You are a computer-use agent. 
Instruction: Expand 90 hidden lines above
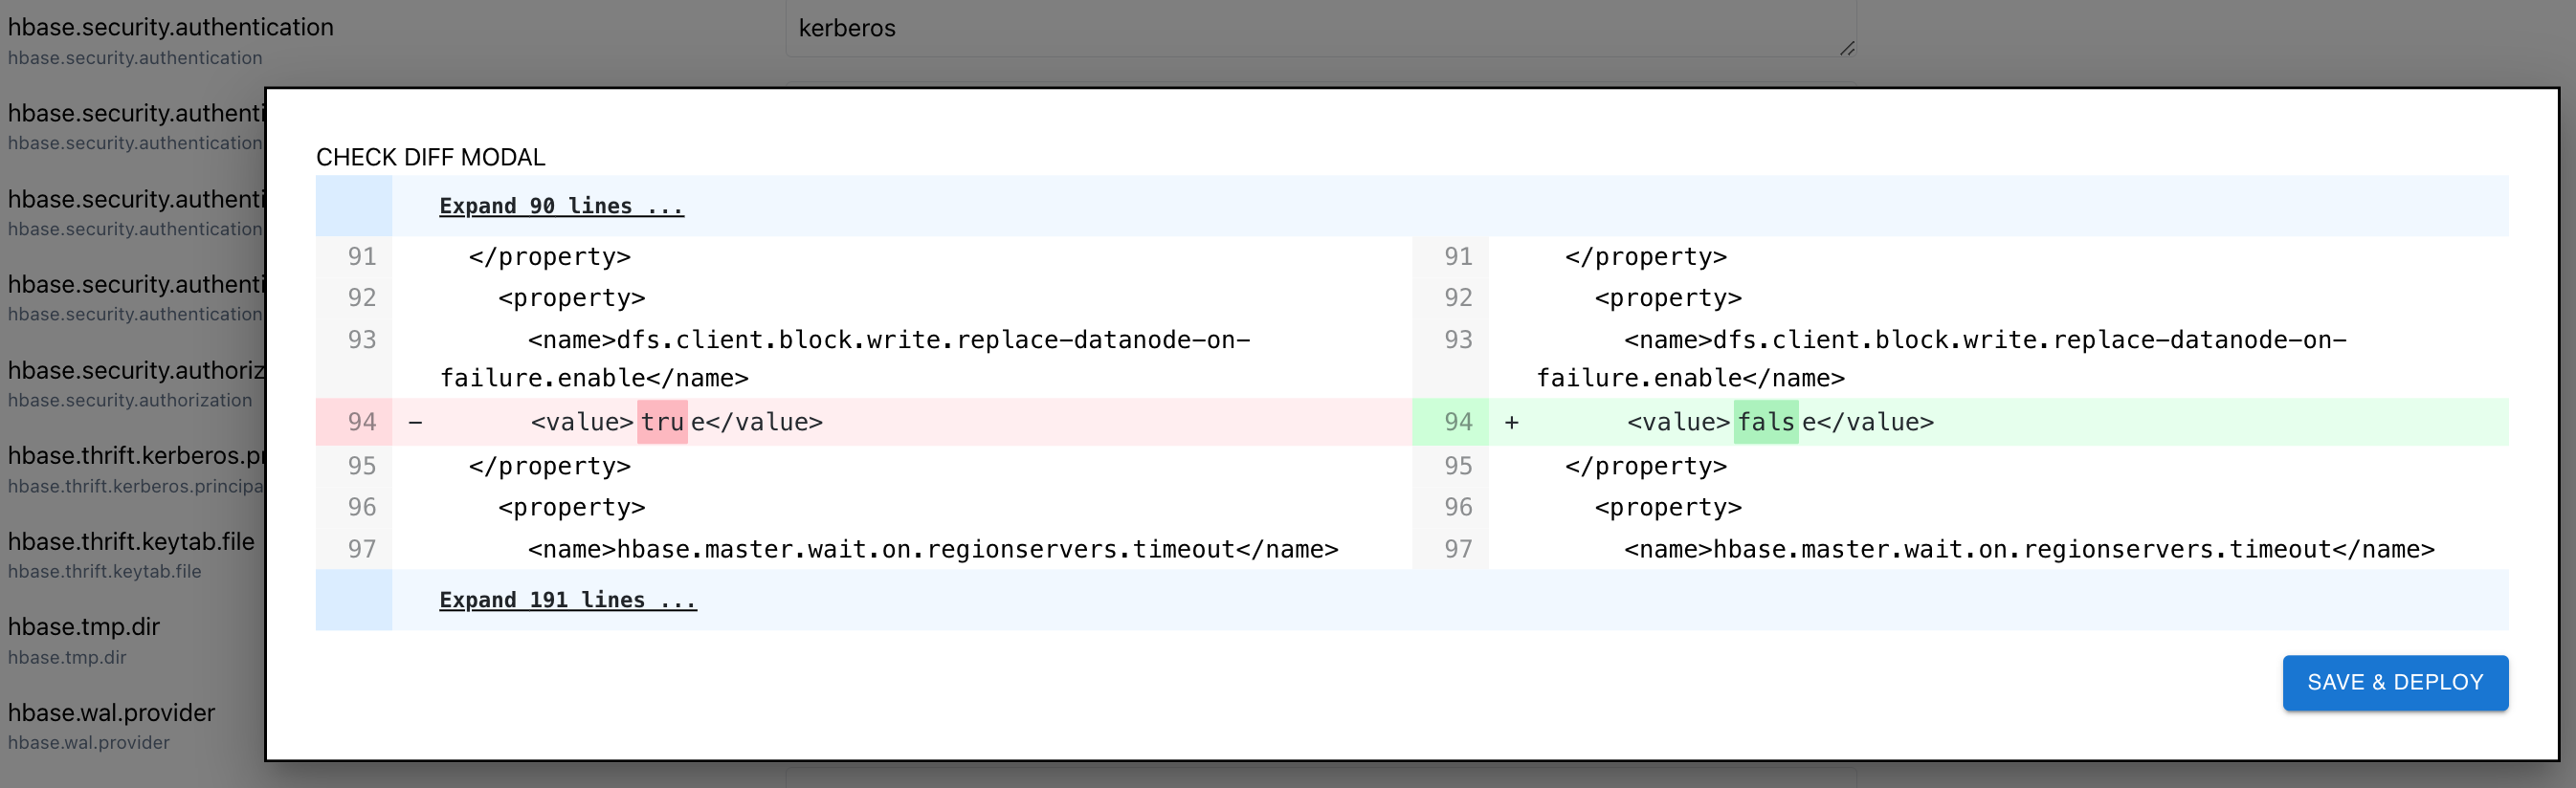pyautogui.click(x=561, y=206)
